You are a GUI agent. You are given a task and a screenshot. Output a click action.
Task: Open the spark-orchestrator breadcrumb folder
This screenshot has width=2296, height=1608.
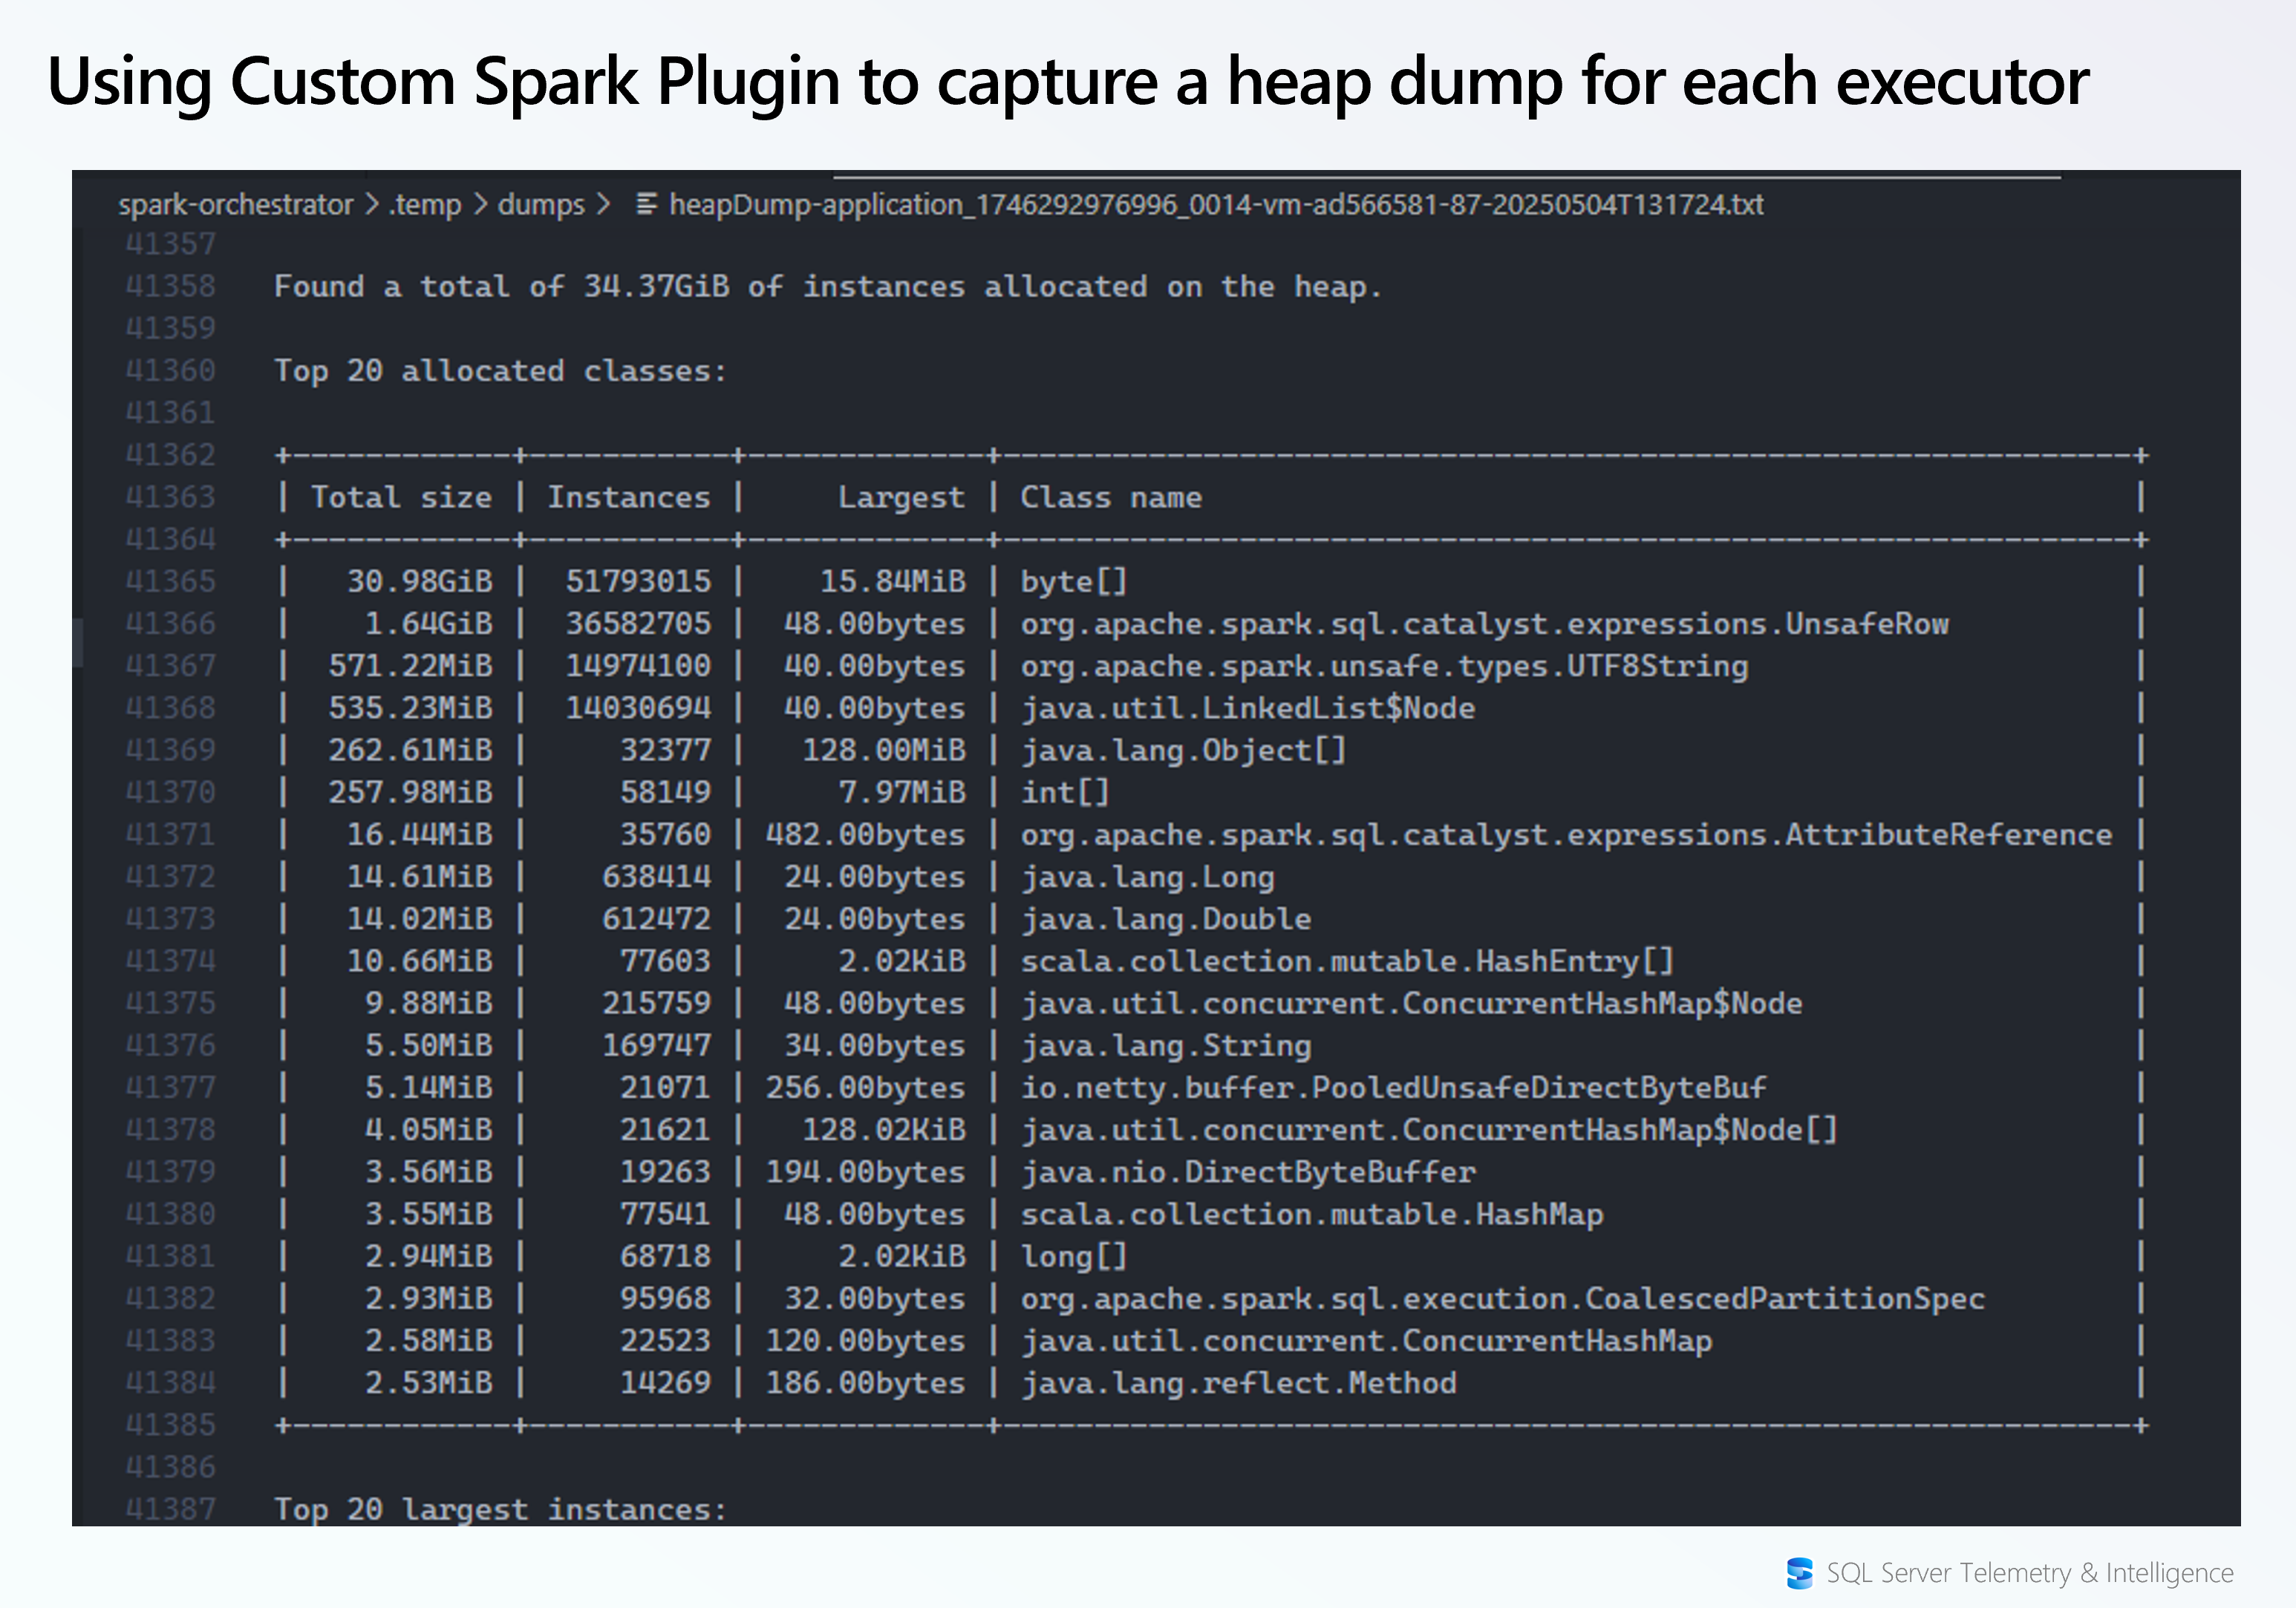point(235,204)
